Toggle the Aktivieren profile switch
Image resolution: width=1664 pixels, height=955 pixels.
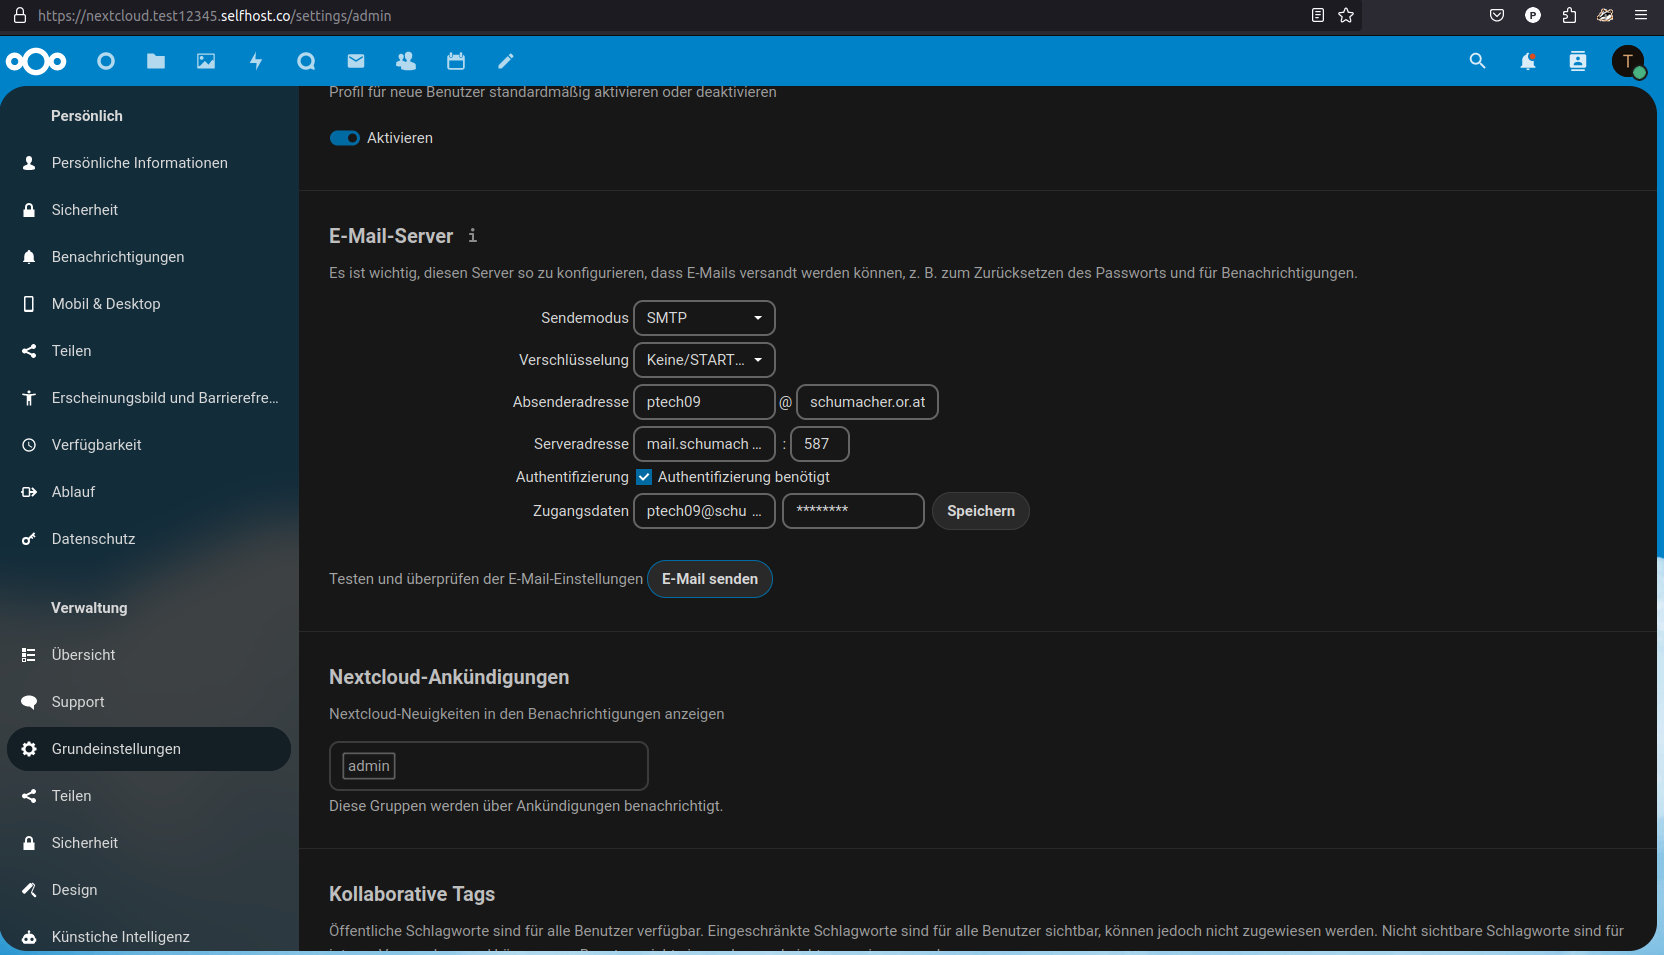(x=345, y=138)
